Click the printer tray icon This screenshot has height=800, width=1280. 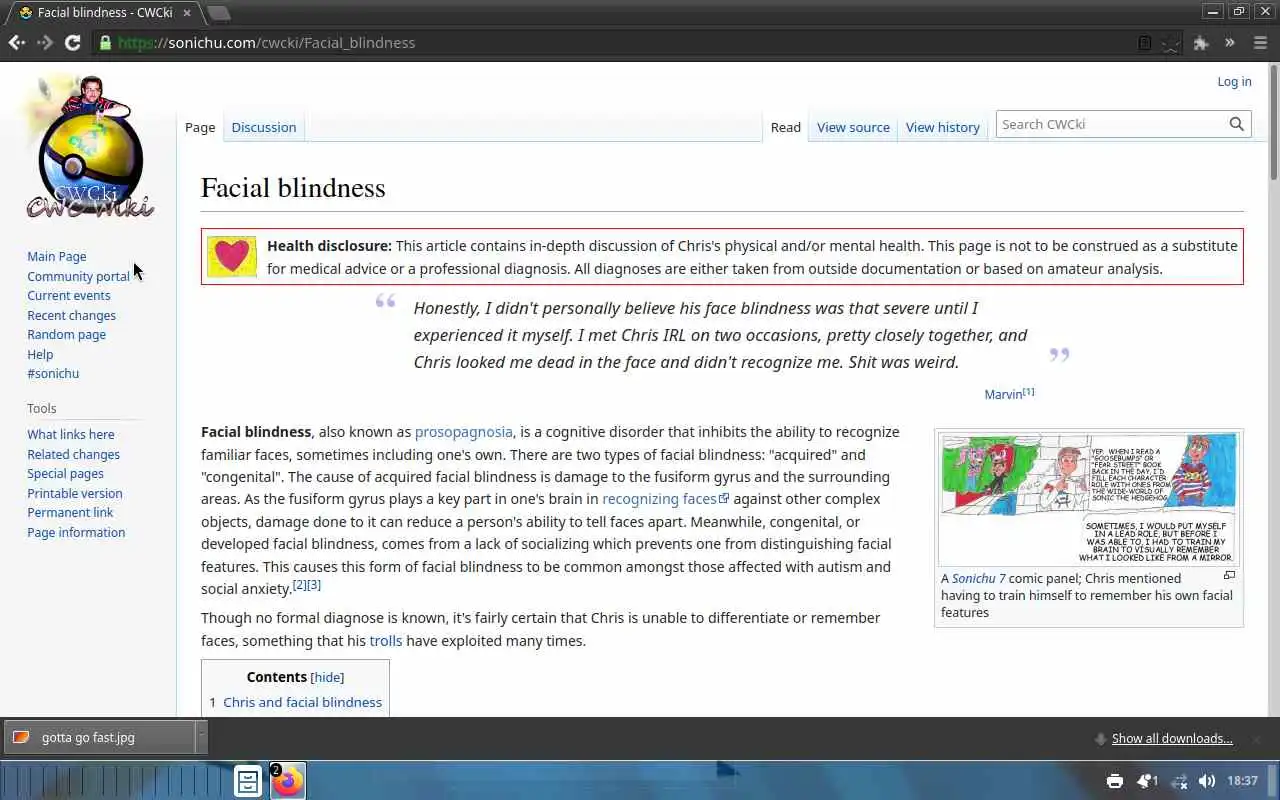[1115, 781]
